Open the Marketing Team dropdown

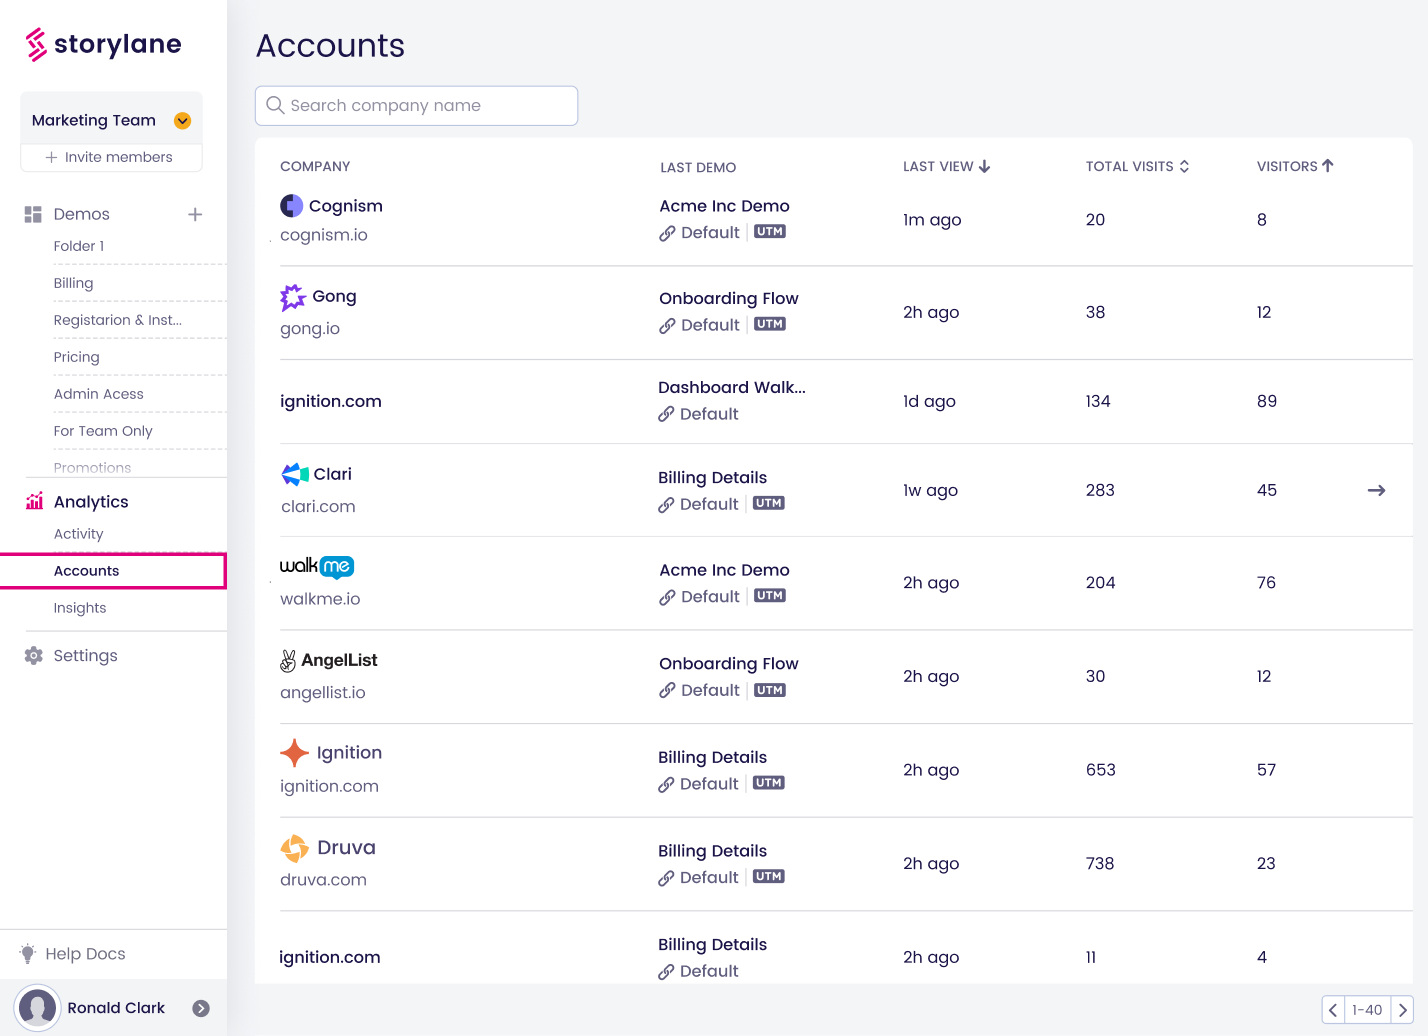tap(182, 121)
